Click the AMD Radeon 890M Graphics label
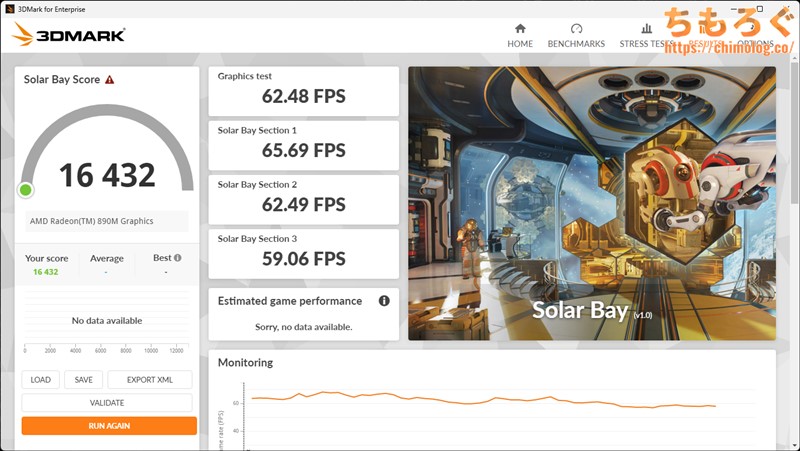 (90, 222)
